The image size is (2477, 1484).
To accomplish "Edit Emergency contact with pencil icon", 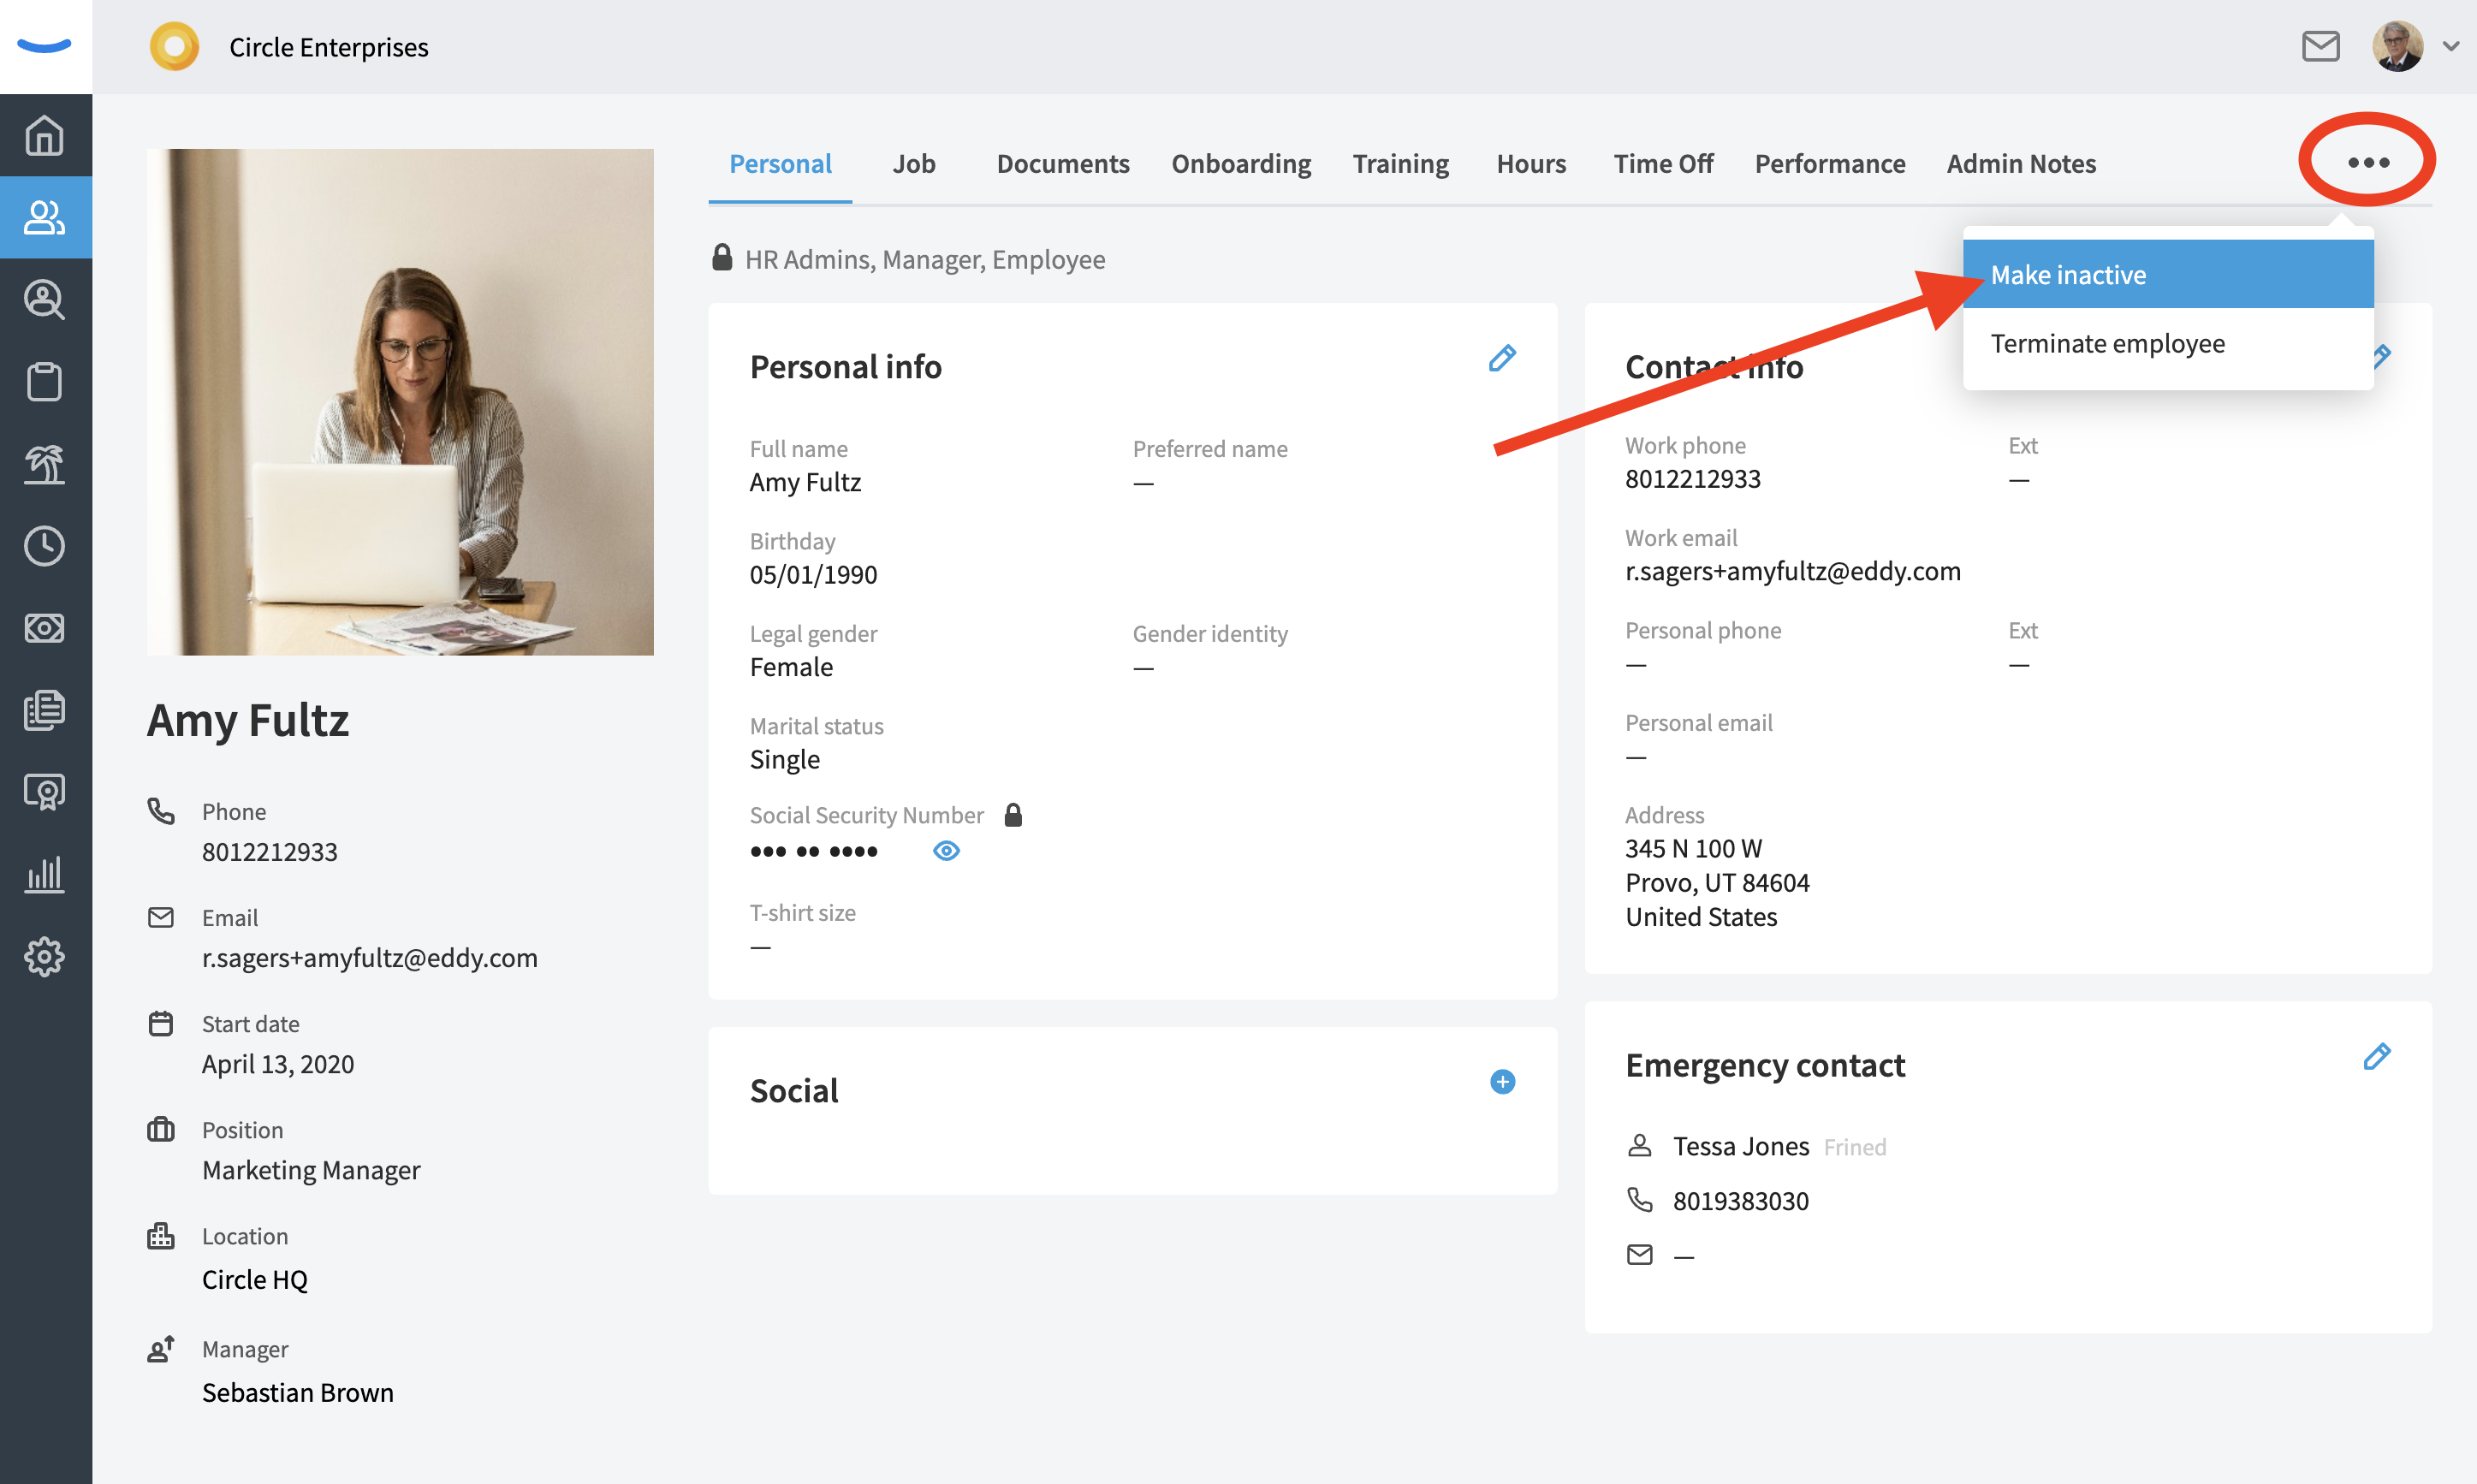I will click(x=2377, y=1057).
